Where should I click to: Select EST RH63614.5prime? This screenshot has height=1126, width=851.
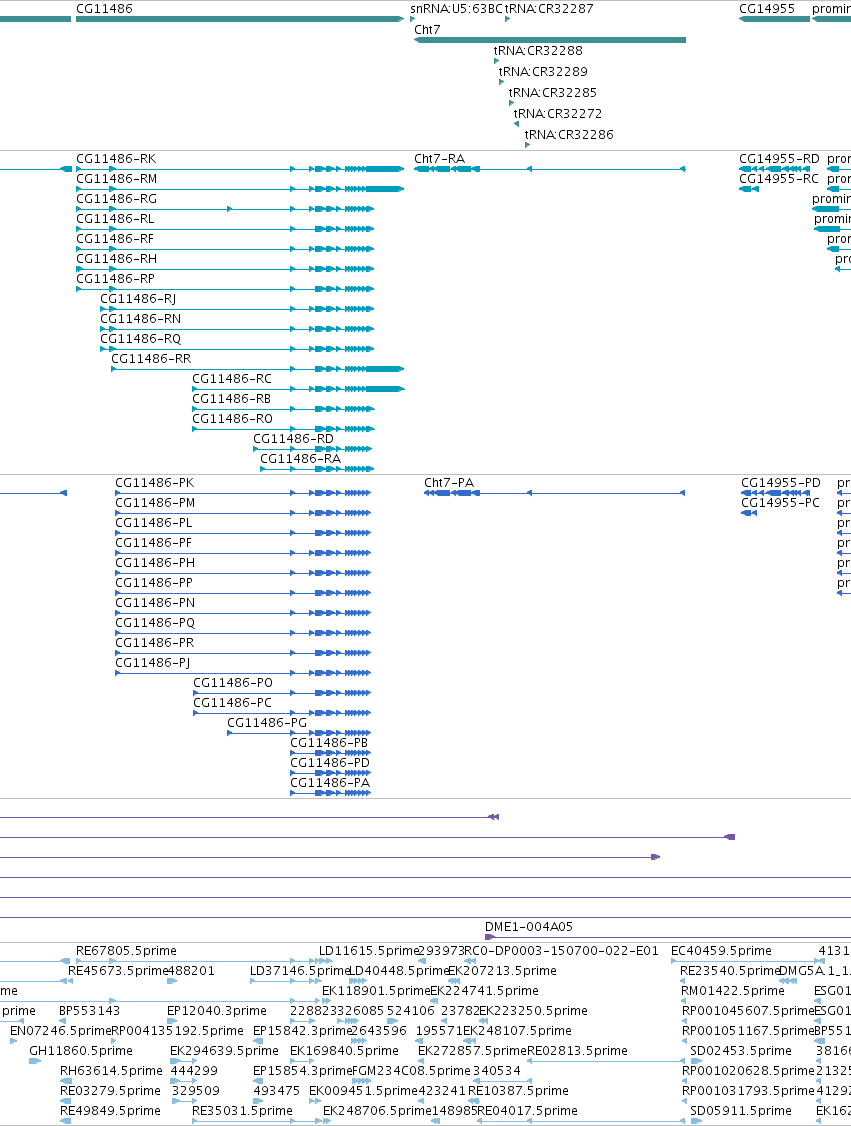(111, 1071)
